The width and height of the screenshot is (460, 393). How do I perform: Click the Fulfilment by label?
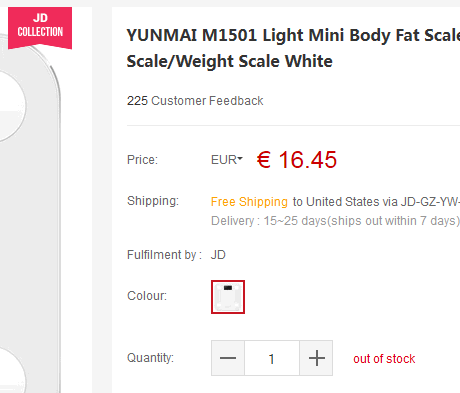[164, 255]
